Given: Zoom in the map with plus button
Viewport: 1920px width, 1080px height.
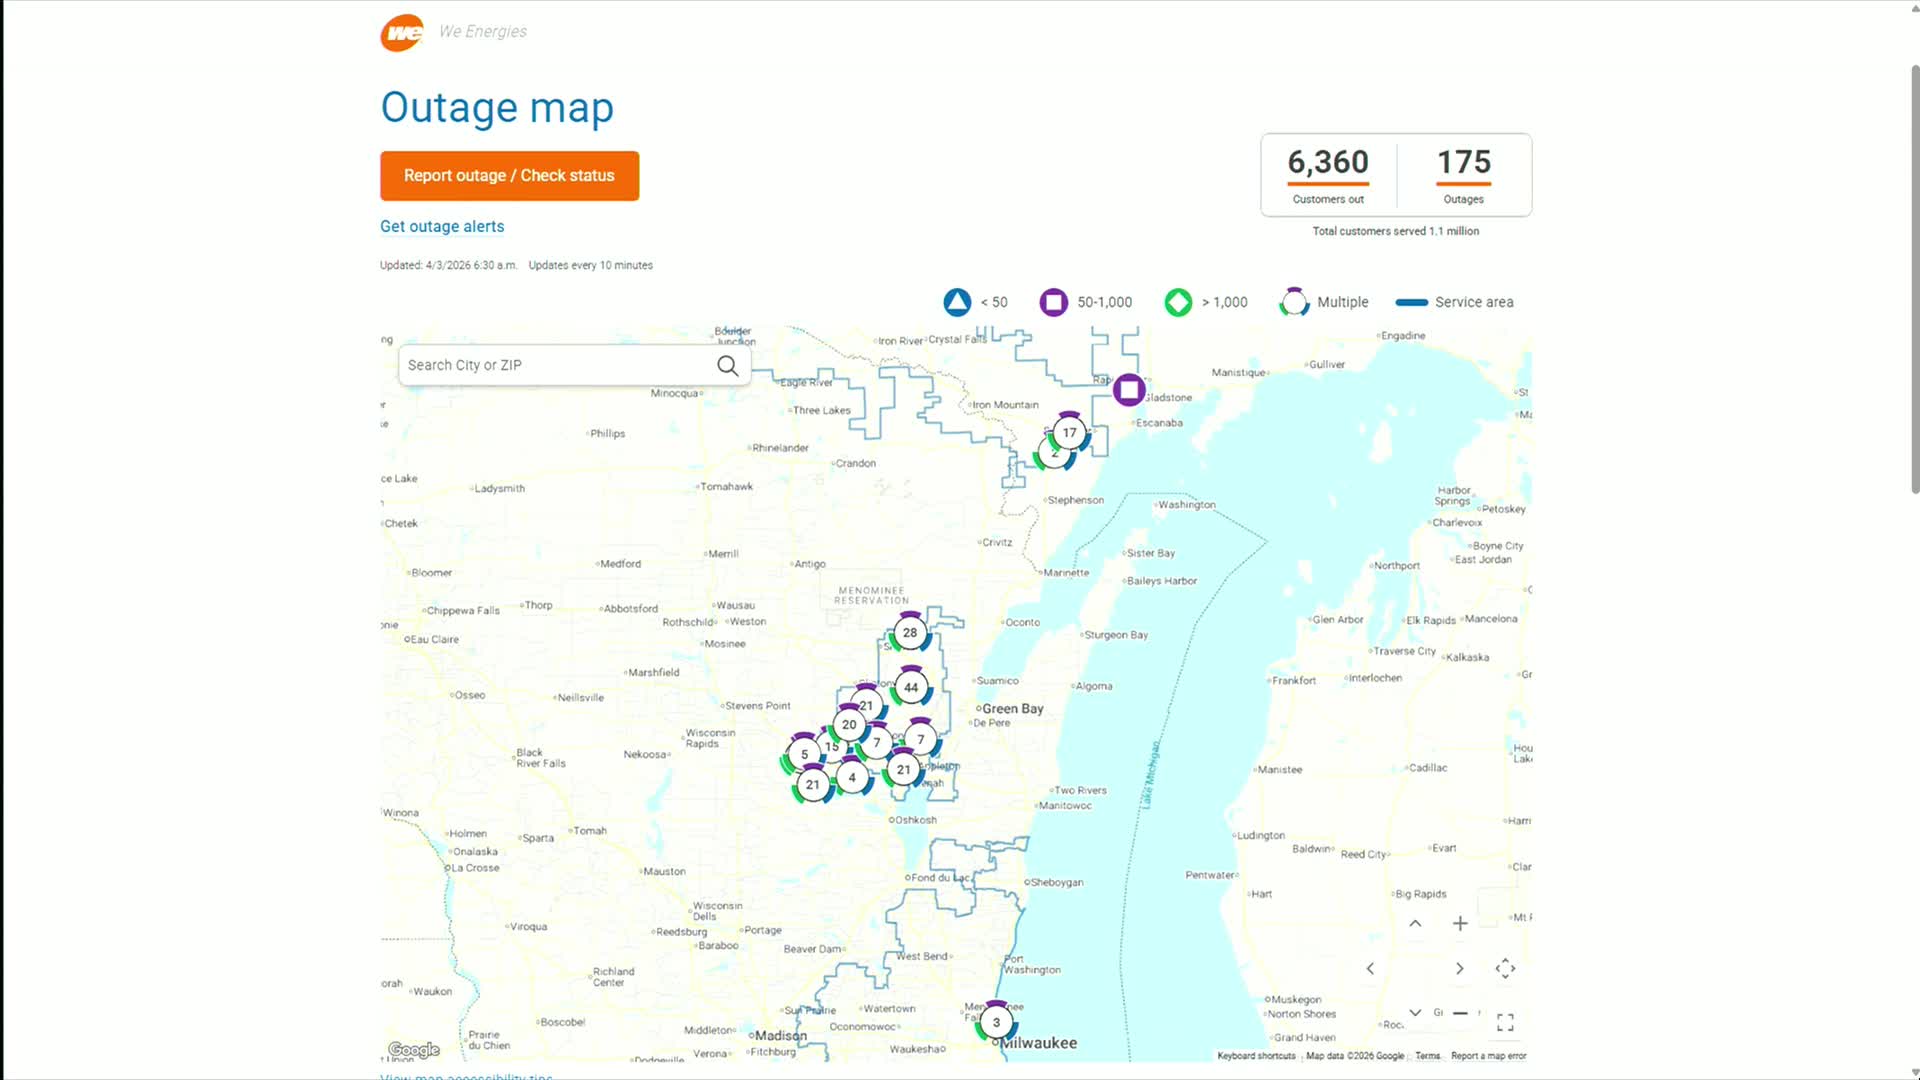Looking at the screenshot, I should coord(1460,923).
